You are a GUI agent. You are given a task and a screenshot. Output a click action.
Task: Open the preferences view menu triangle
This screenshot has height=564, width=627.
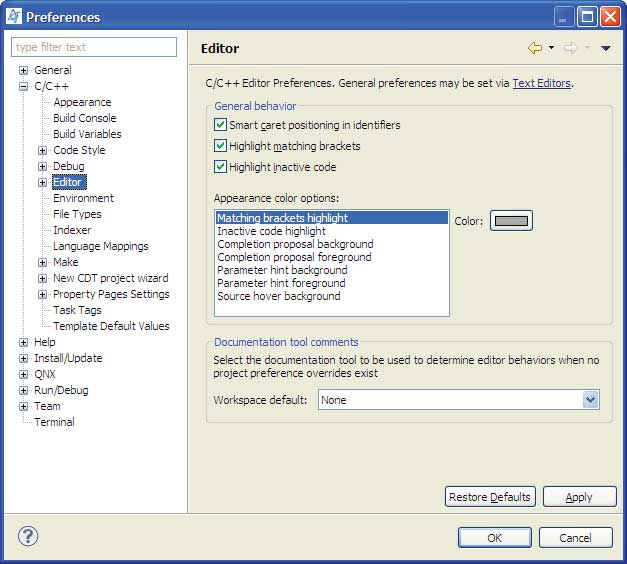(x=605, y=48)
